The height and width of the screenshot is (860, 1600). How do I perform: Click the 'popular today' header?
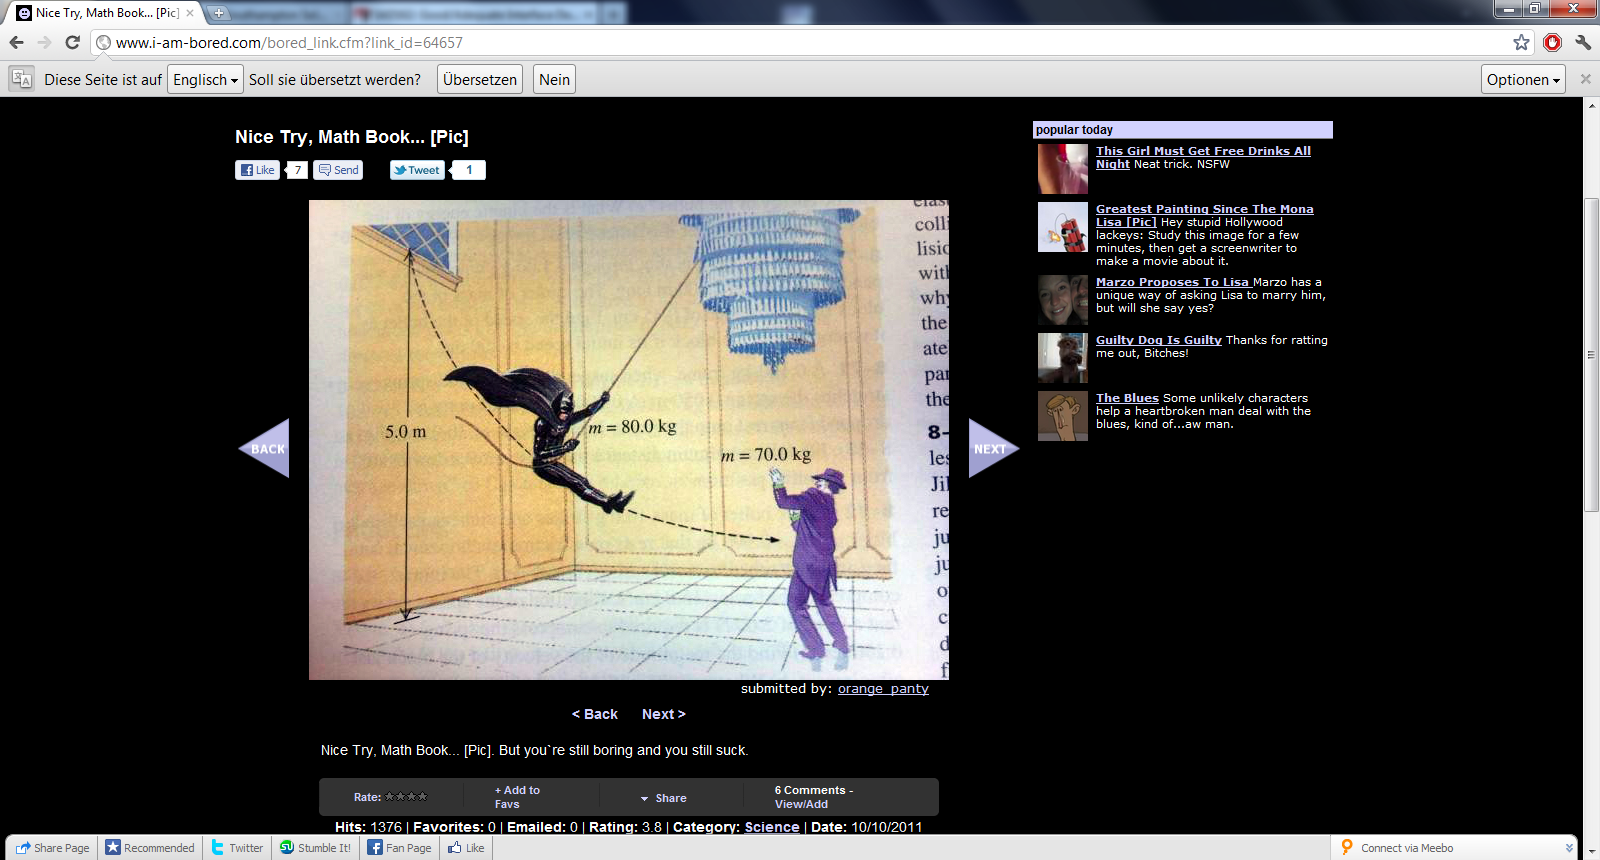(1183, 130)
